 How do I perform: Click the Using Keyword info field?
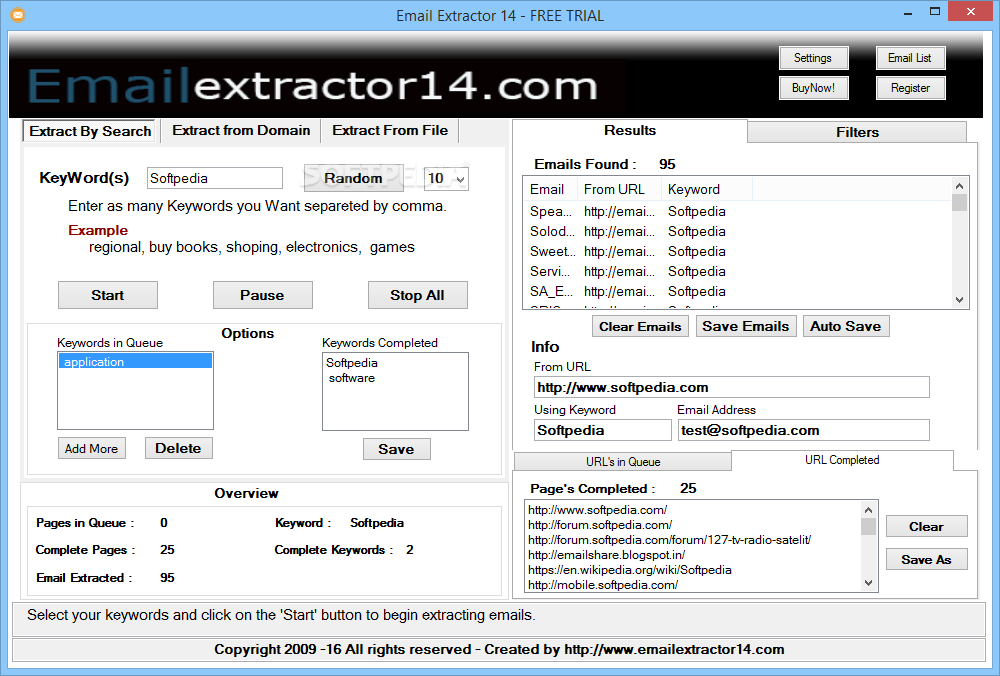click(603, 430)
